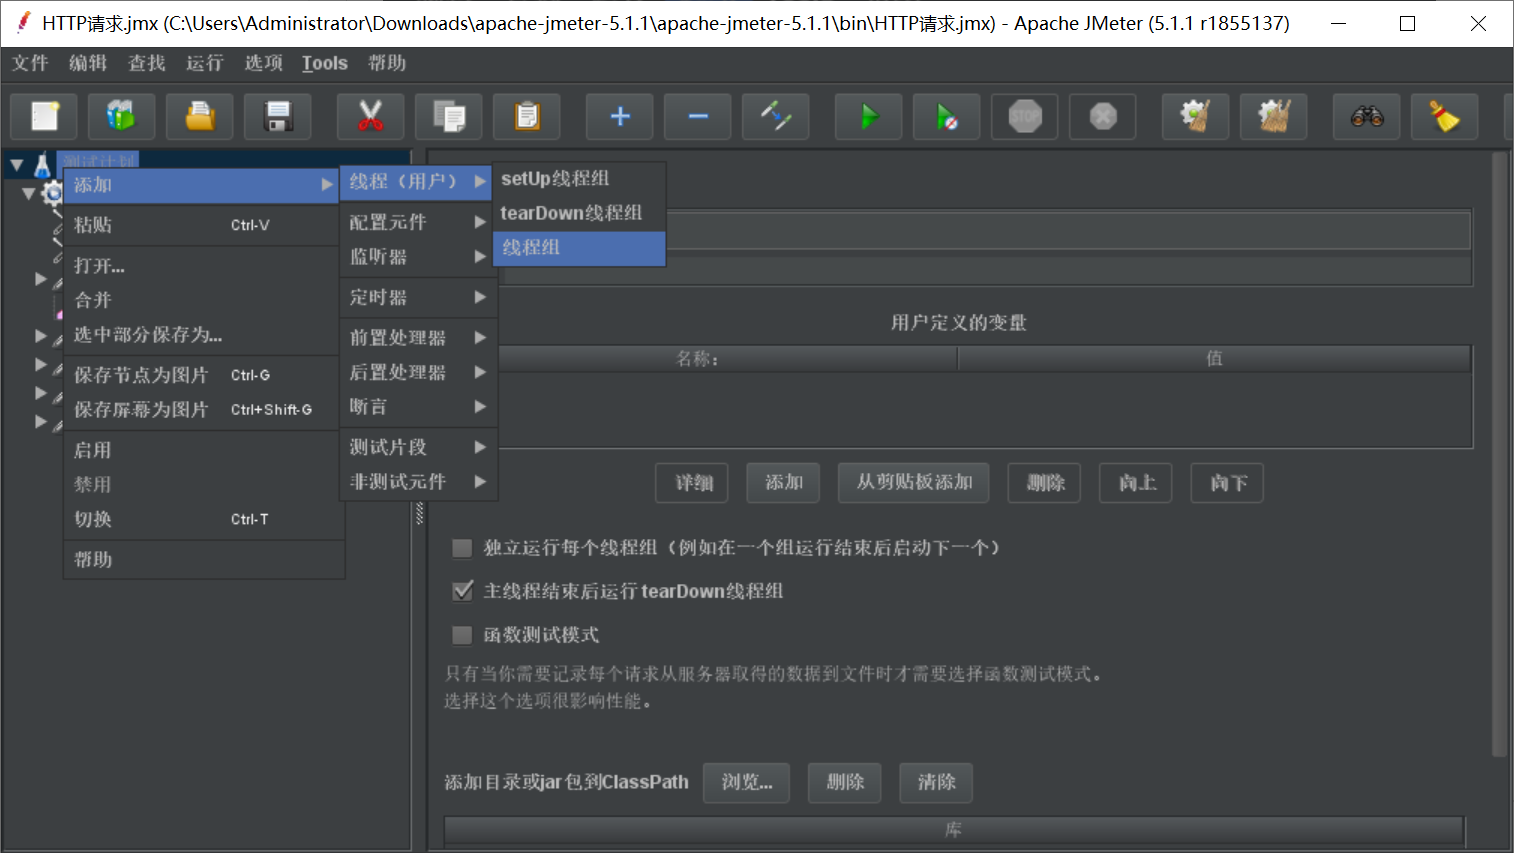Collapse all nodes with minus icon
Viewport: 1514px width, 853px height.
coord(698,117)
